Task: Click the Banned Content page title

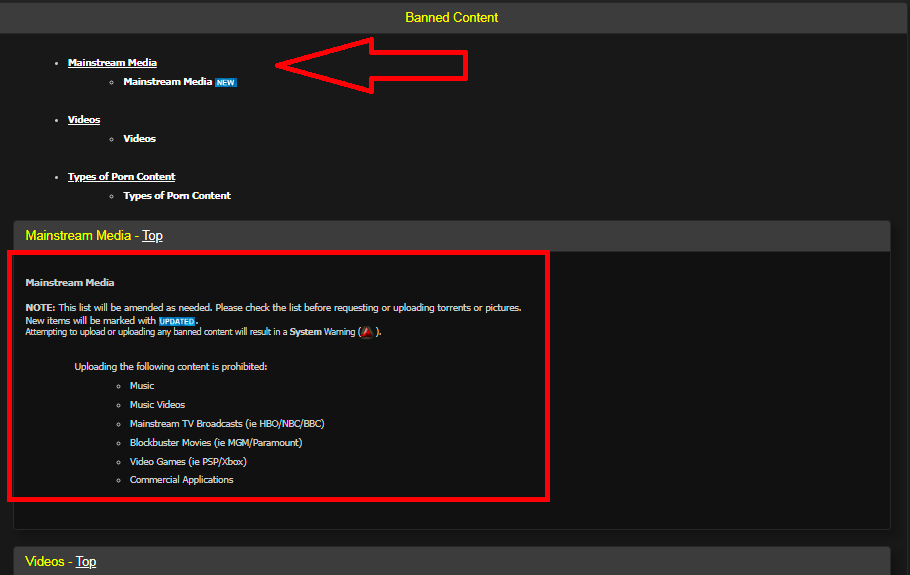Action: coord(451,18)
